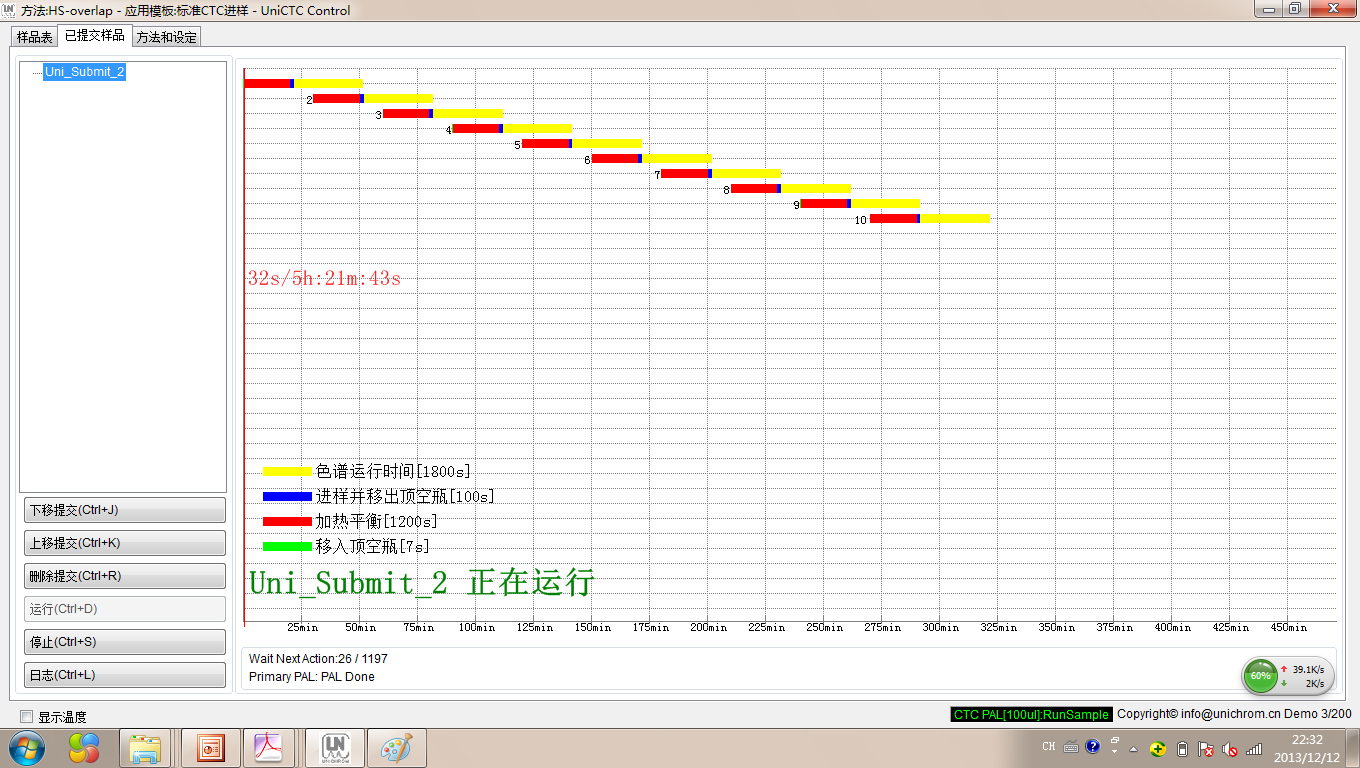Click the copyright info@unichrom.cn text
The height and width of the screenshot is (768, 1360).
click(x=1234, y=714)
